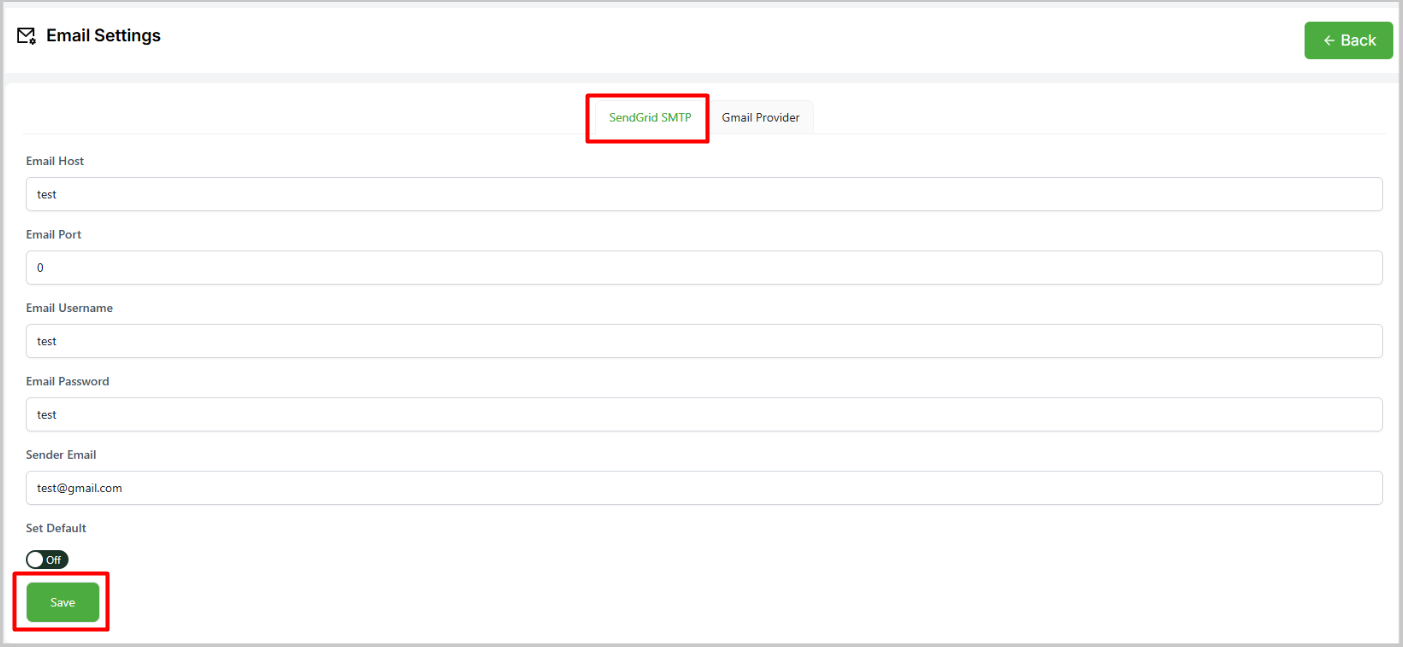Image resolution: width=1403 pixels, height=647 pixels.
Task: Click into the Email Password field
Action: tap(704, 414)
